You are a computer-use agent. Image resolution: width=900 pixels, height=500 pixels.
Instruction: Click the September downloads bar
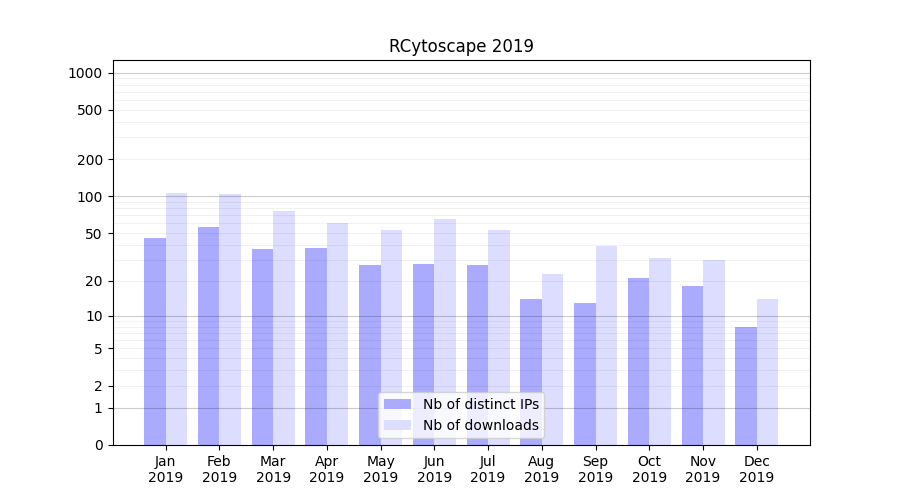point(606,345)
